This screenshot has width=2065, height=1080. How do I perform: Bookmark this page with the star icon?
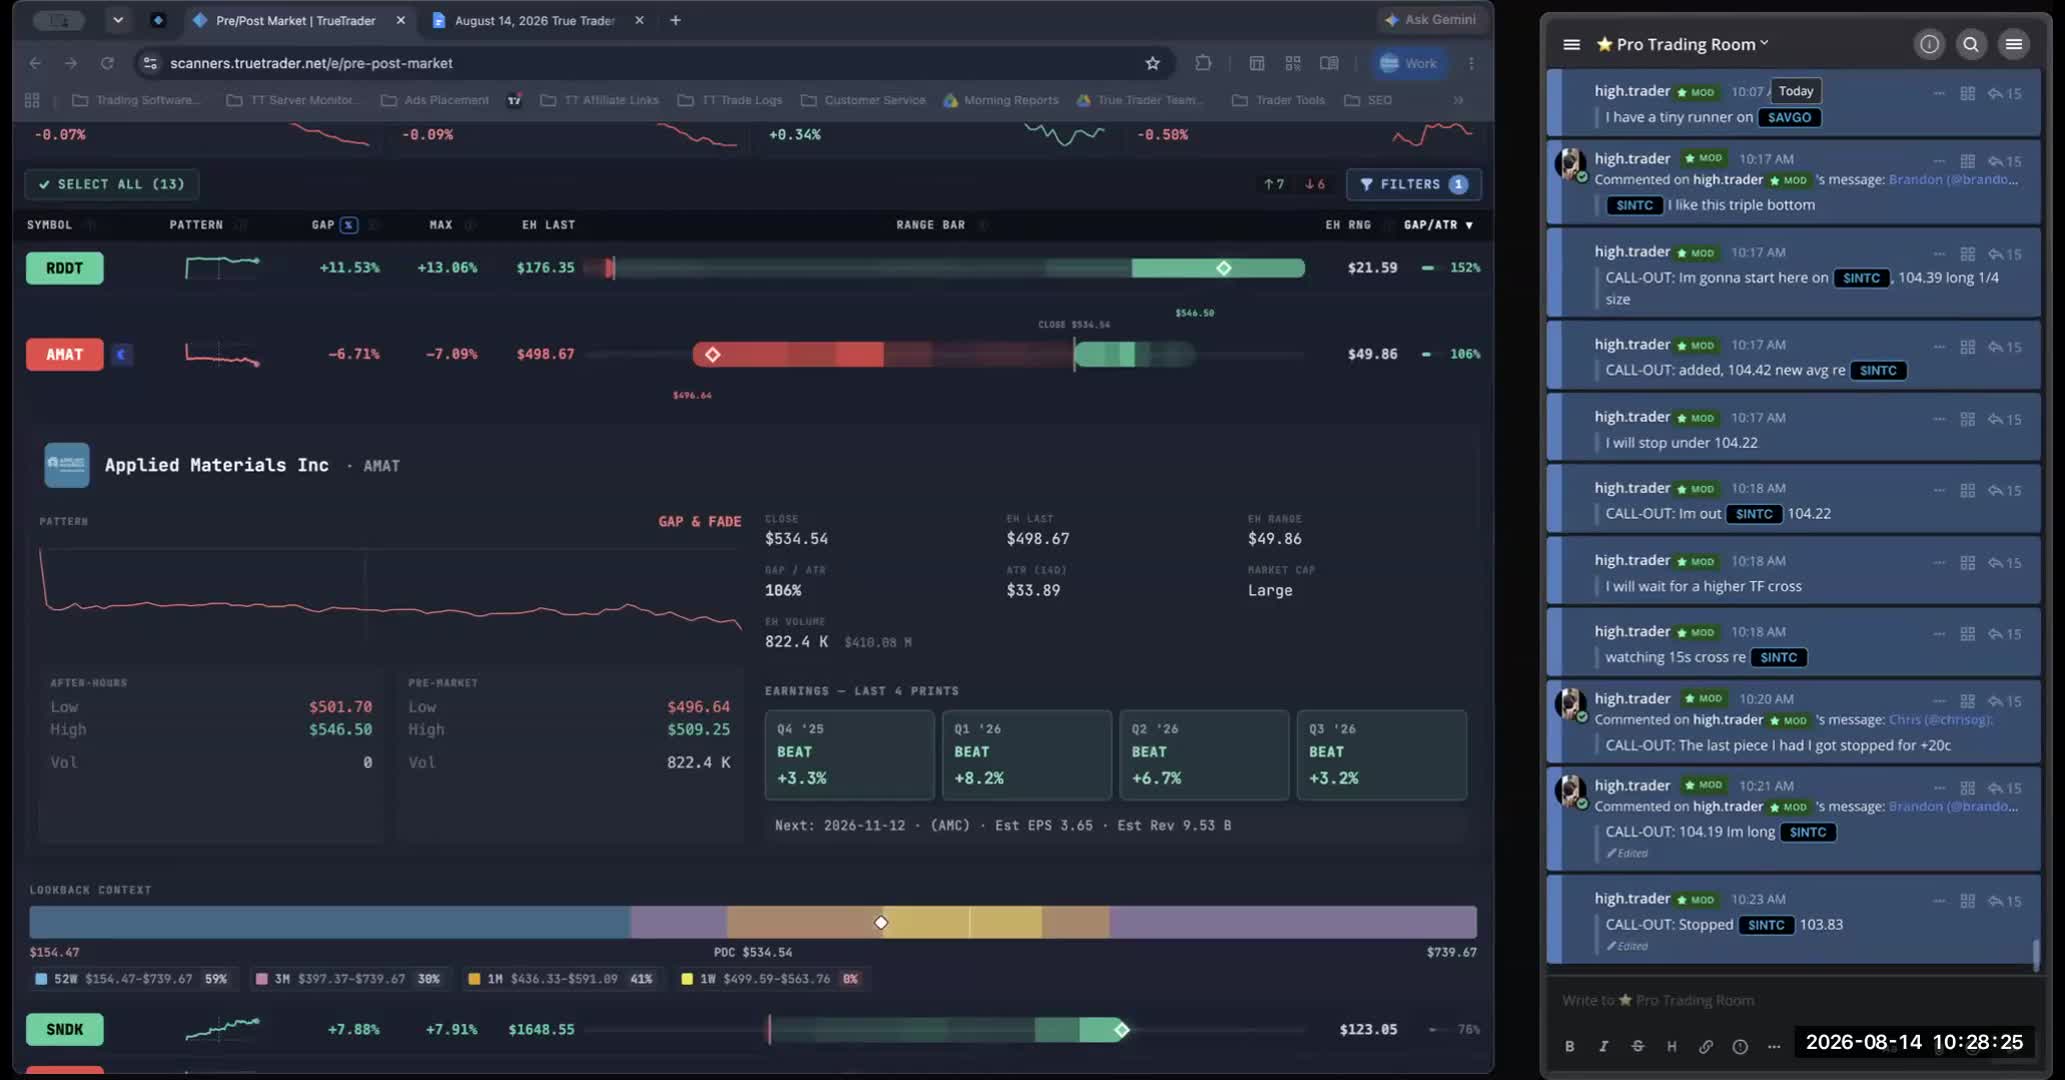1152,63
